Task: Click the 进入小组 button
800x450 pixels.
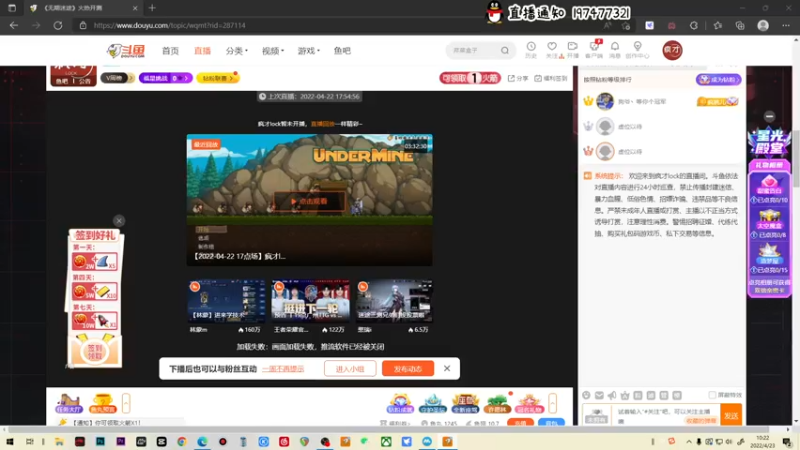Action: click(x=350, y=368)
